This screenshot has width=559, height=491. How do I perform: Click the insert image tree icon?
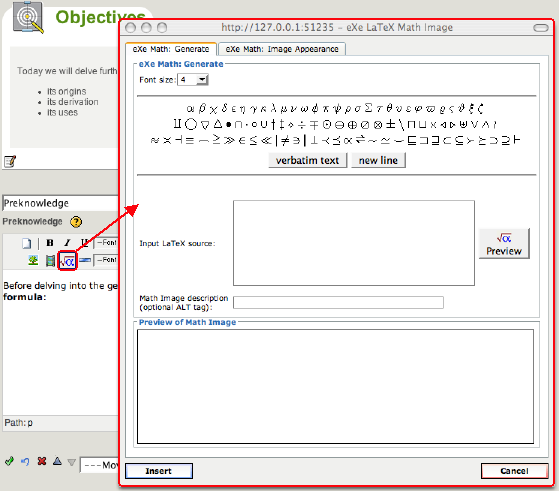click(x=33, y=260)
